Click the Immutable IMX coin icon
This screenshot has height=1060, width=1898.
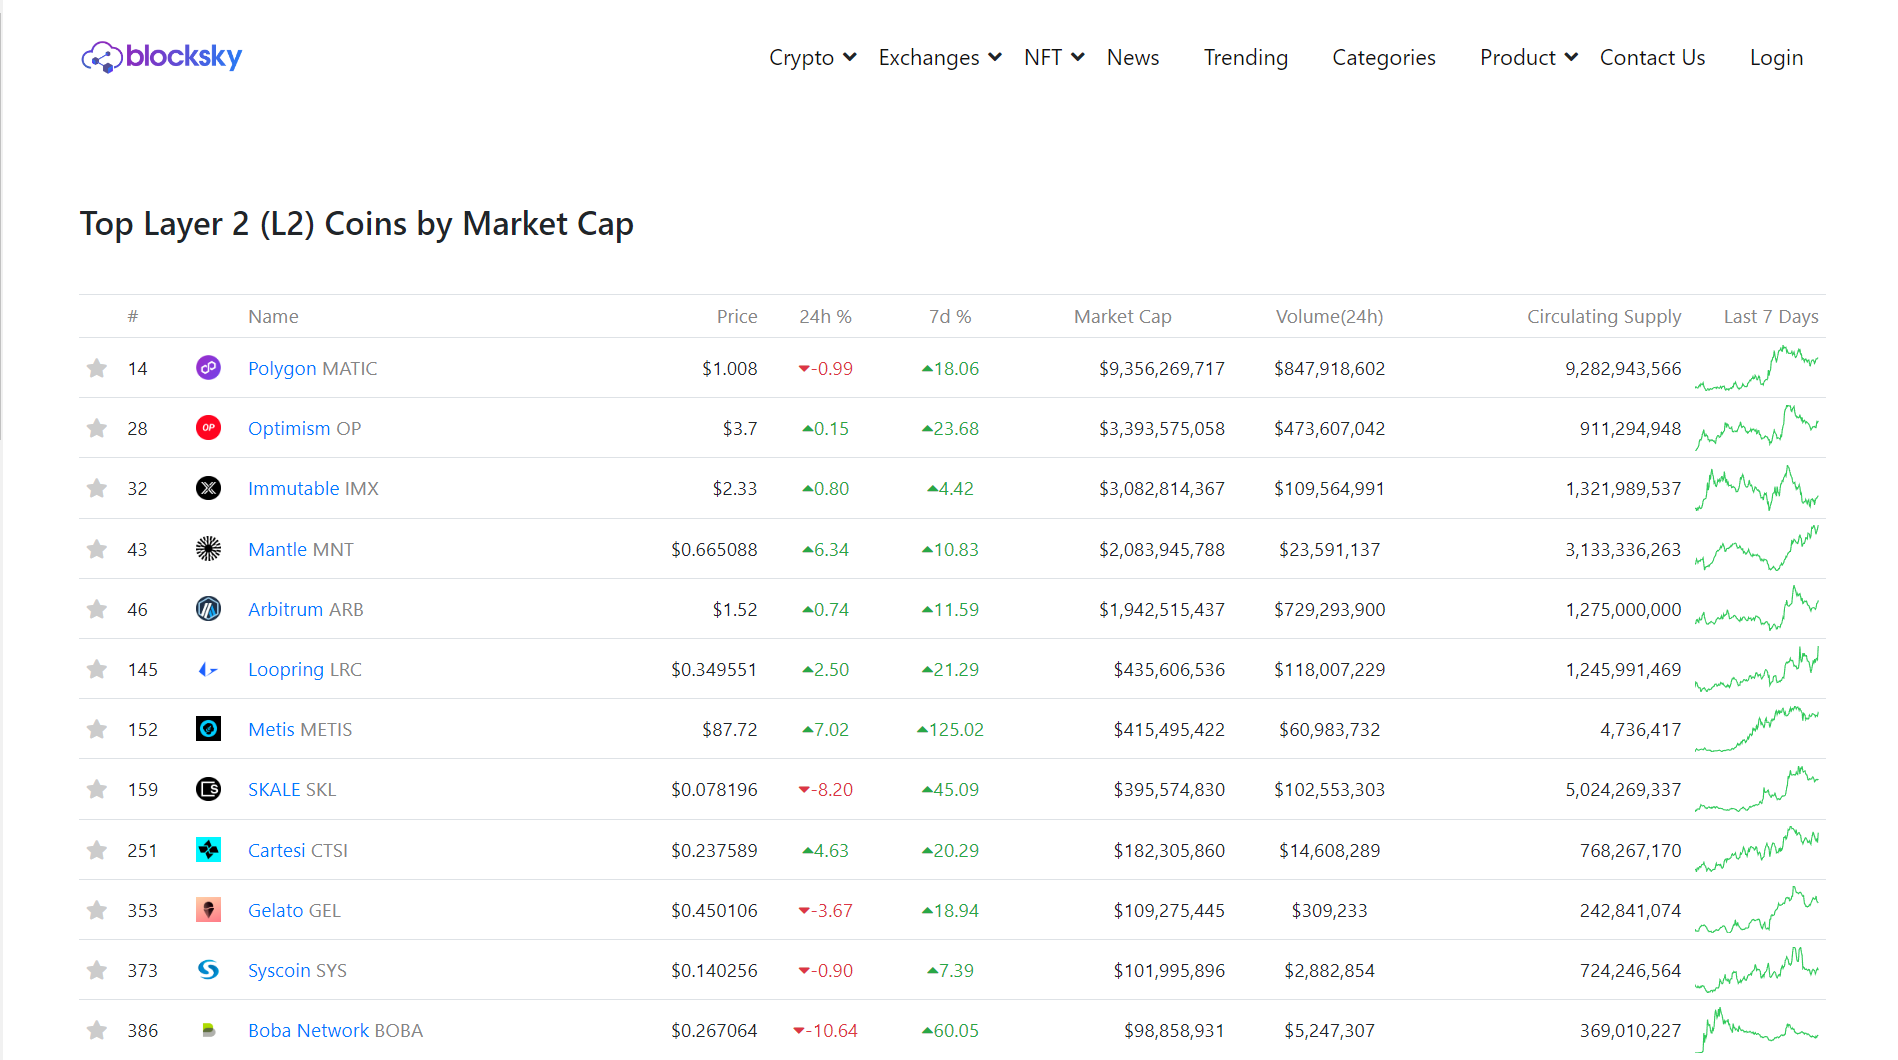point(208,488)
